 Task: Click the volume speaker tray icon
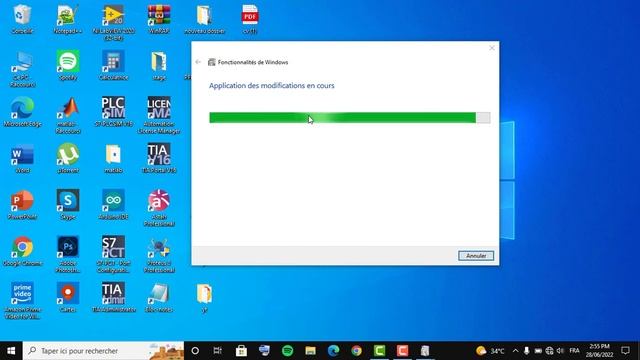click(560, 351)
